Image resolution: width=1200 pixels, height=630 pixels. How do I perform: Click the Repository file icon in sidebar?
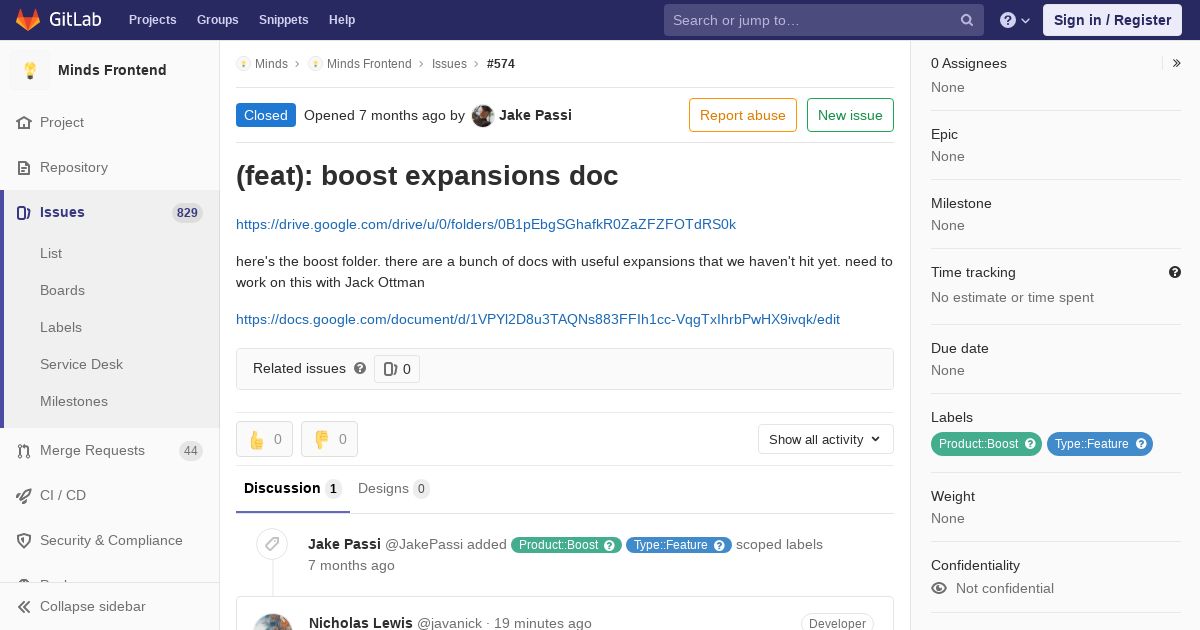[x=24, y=167]
